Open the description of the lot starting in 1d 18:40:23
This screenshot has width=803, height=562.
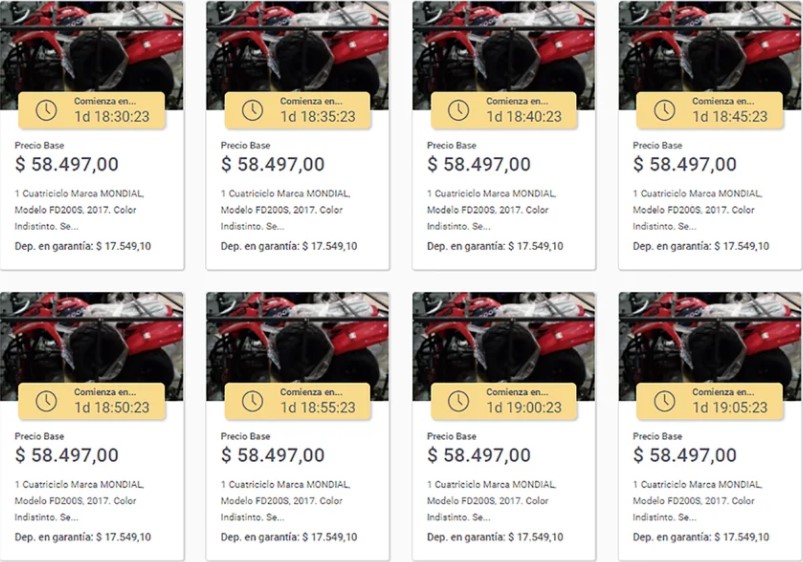[x=492, y=210]
